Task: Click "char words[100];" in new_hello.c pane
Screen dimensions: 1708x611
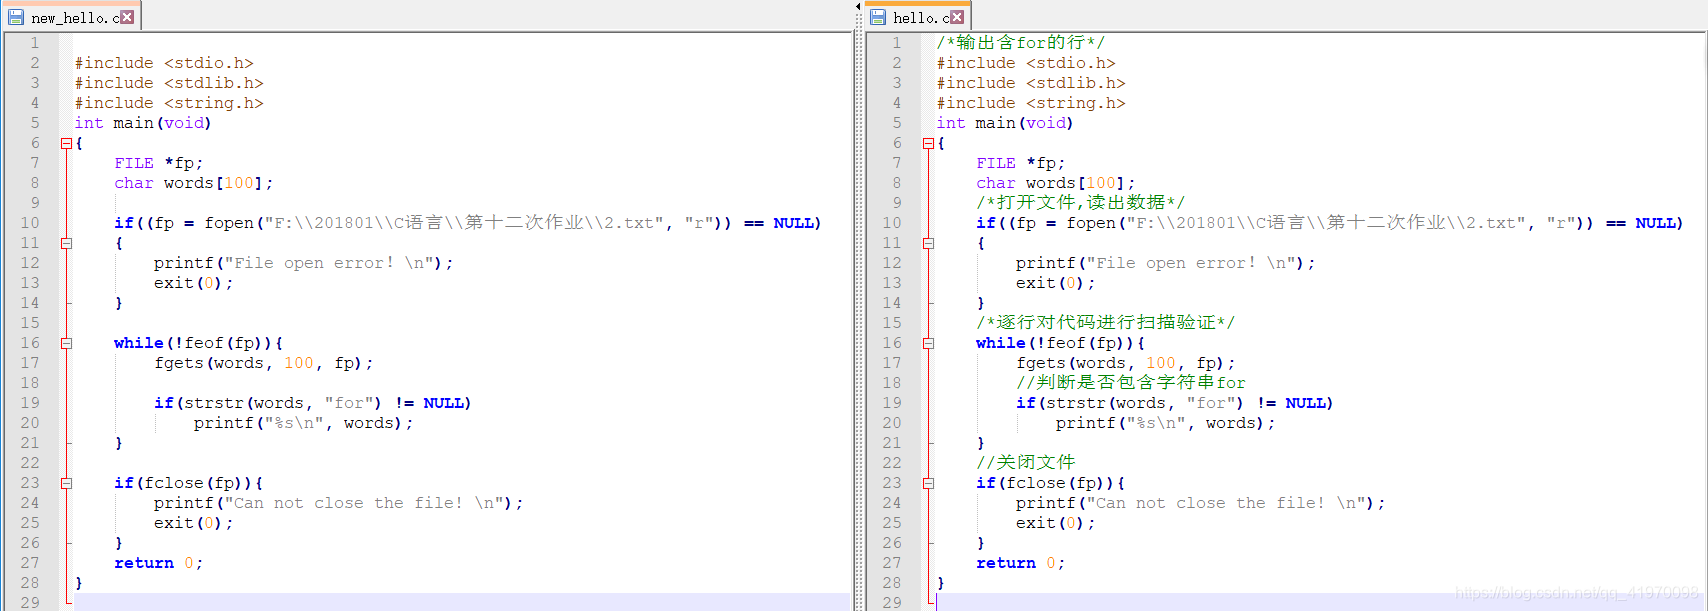Action: pyautogui.click(x=193, y=183)
